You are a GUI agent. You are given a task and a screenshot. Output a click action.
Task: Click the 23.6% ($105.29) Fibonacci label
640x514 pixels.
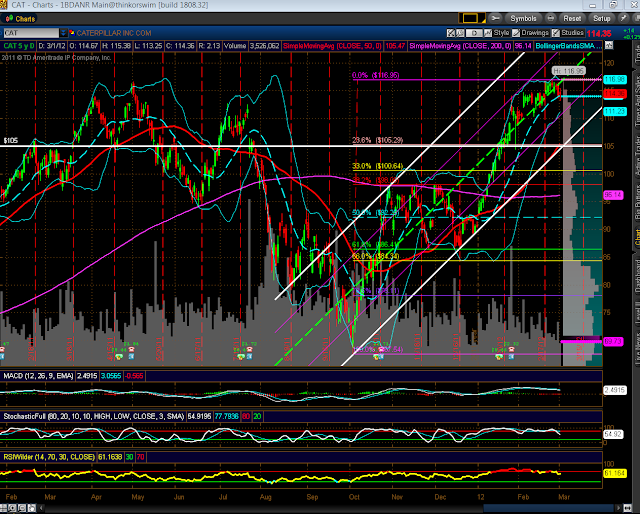pos(378,140)
